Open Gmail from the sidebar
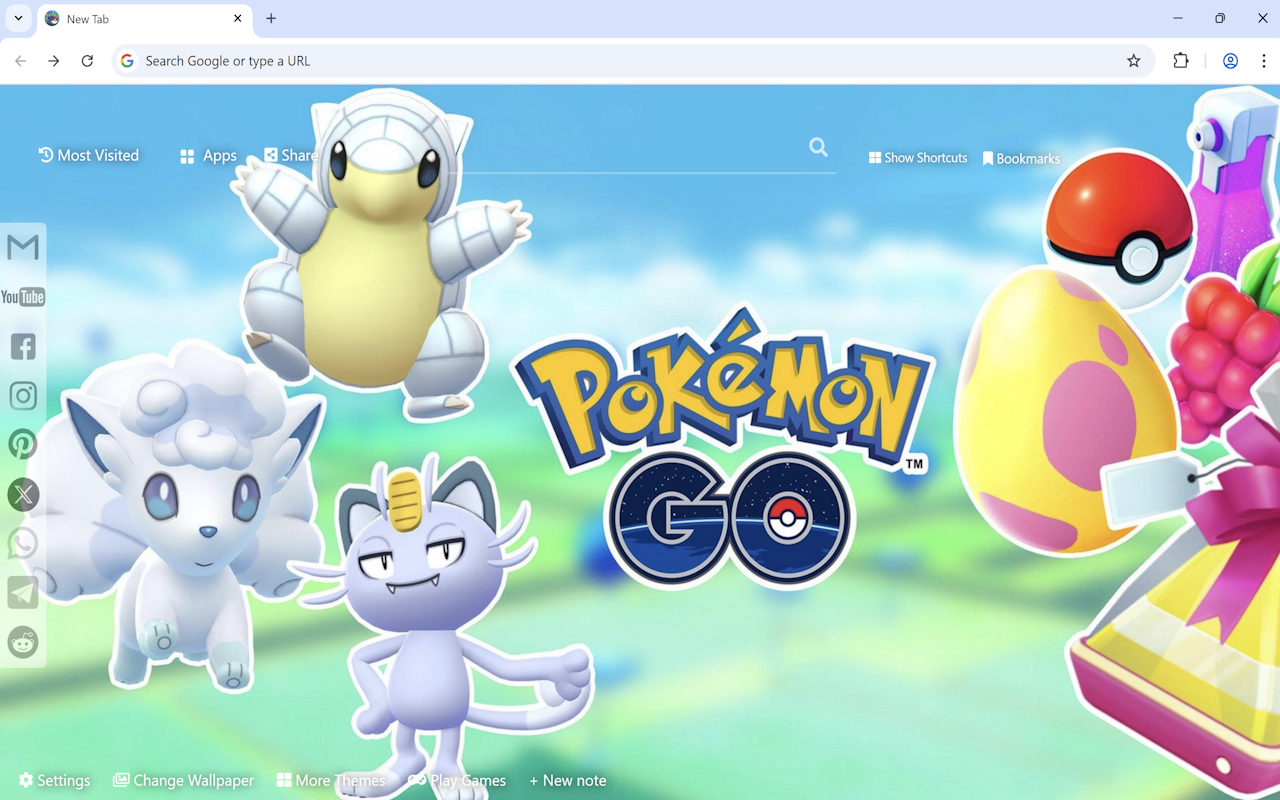1280x800 pixels. (23, 247)
